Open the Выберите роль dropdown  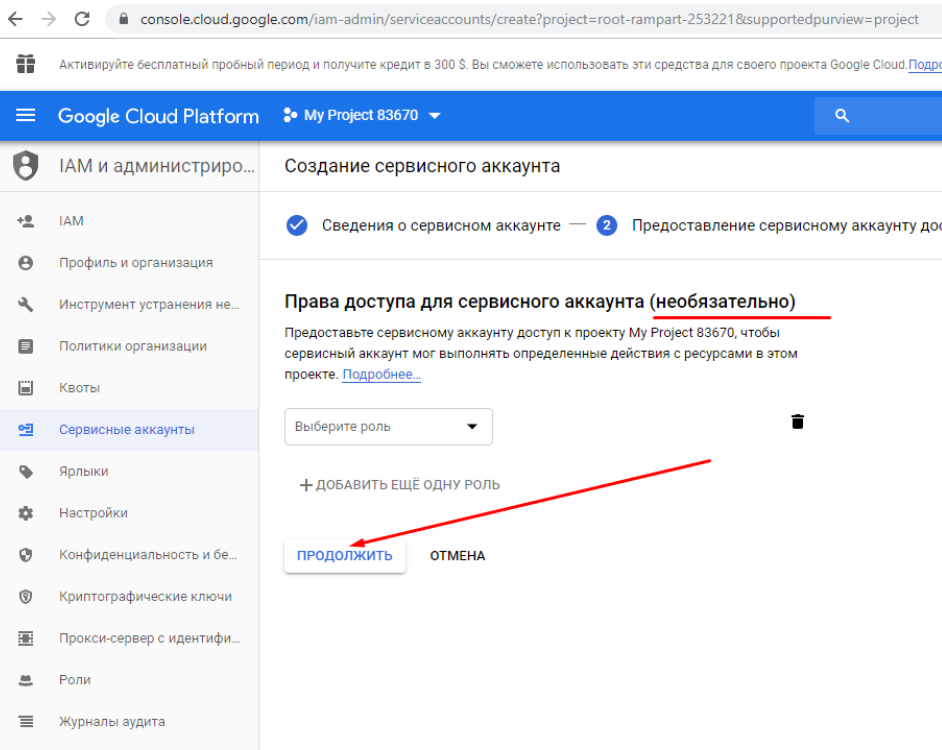tap(389, 427)
